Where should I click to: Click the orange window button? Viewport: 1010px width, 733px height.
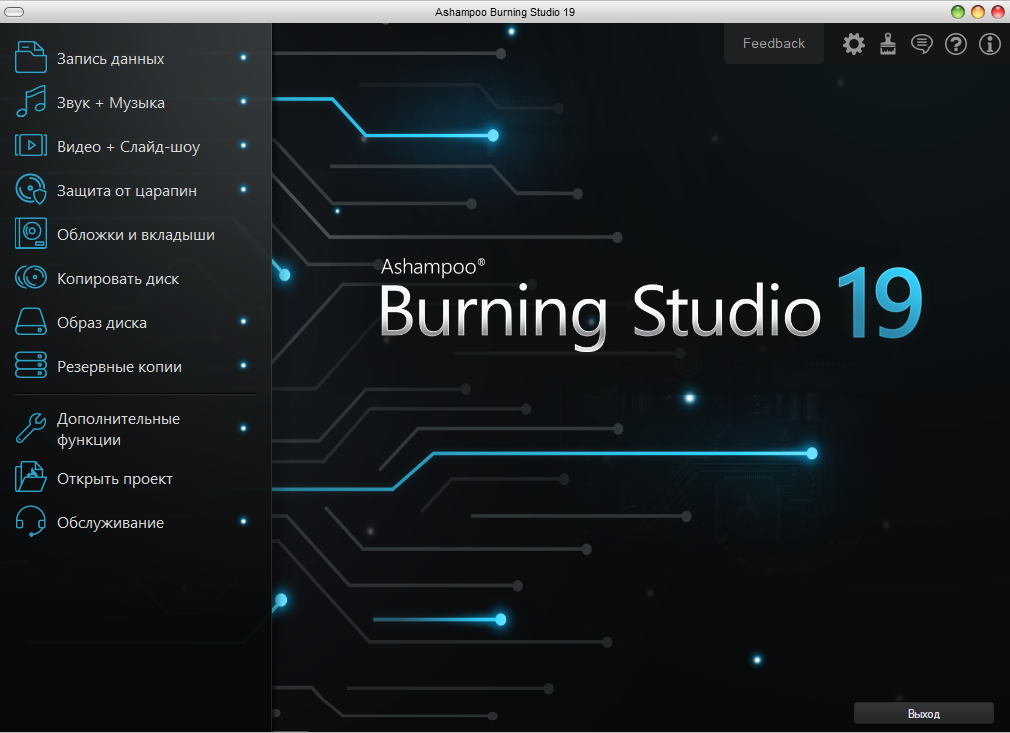(978, 12)
